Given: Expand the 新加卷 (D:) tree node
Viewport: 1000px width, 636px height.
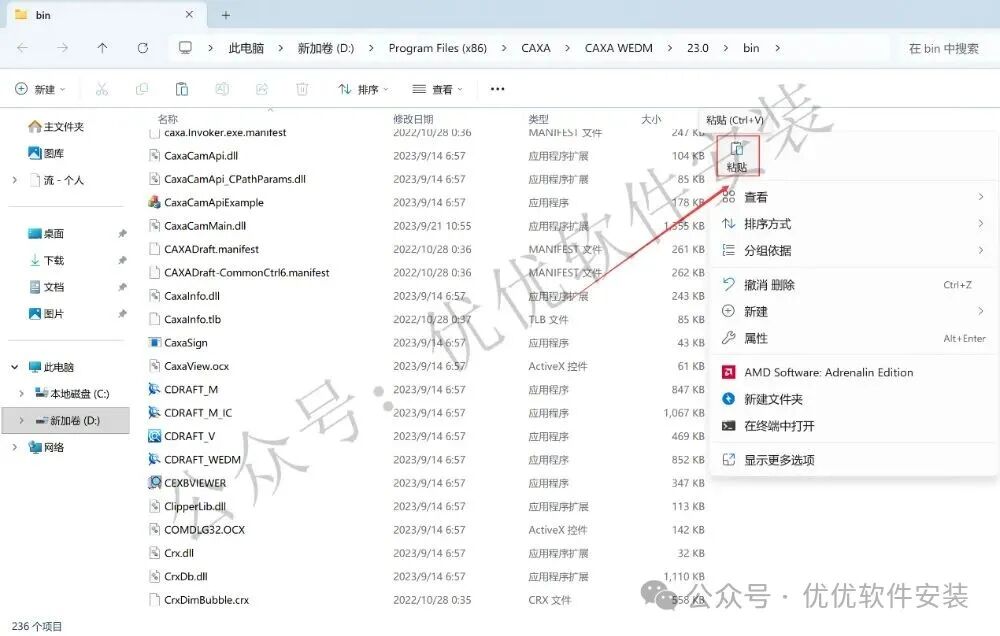Looking at the screenshot, I should 21,421.
